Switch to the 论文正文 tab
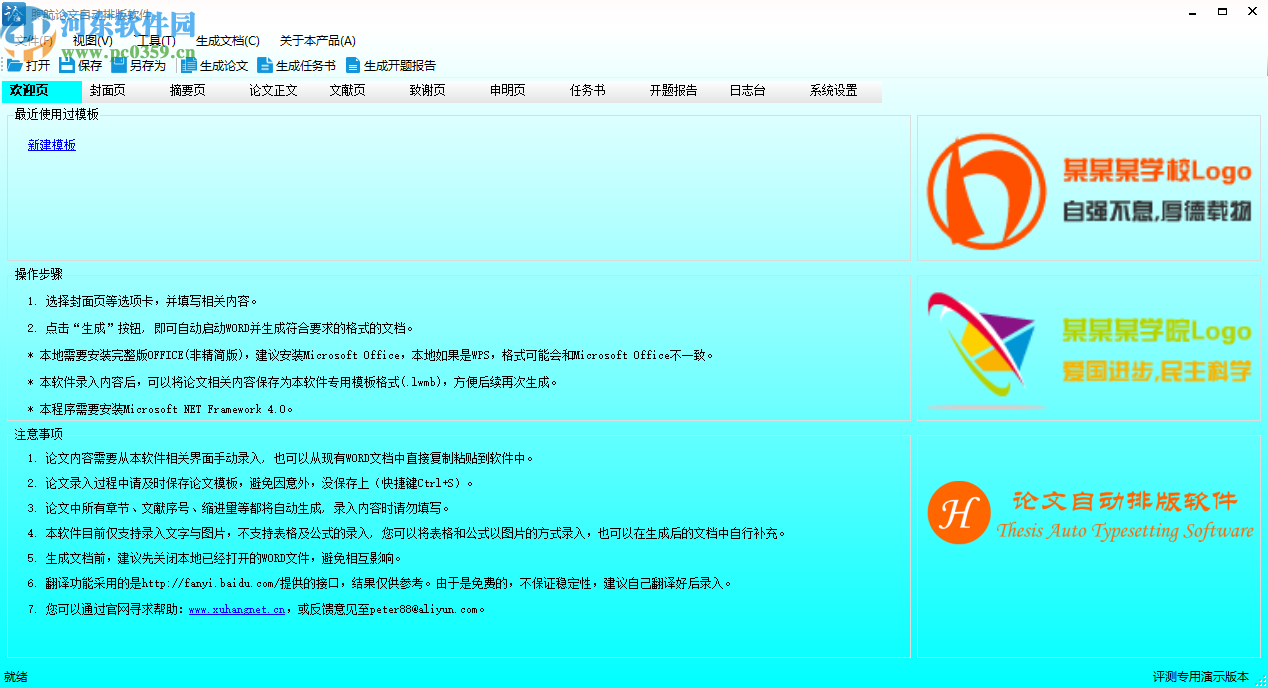 click(x=282, y=90)
